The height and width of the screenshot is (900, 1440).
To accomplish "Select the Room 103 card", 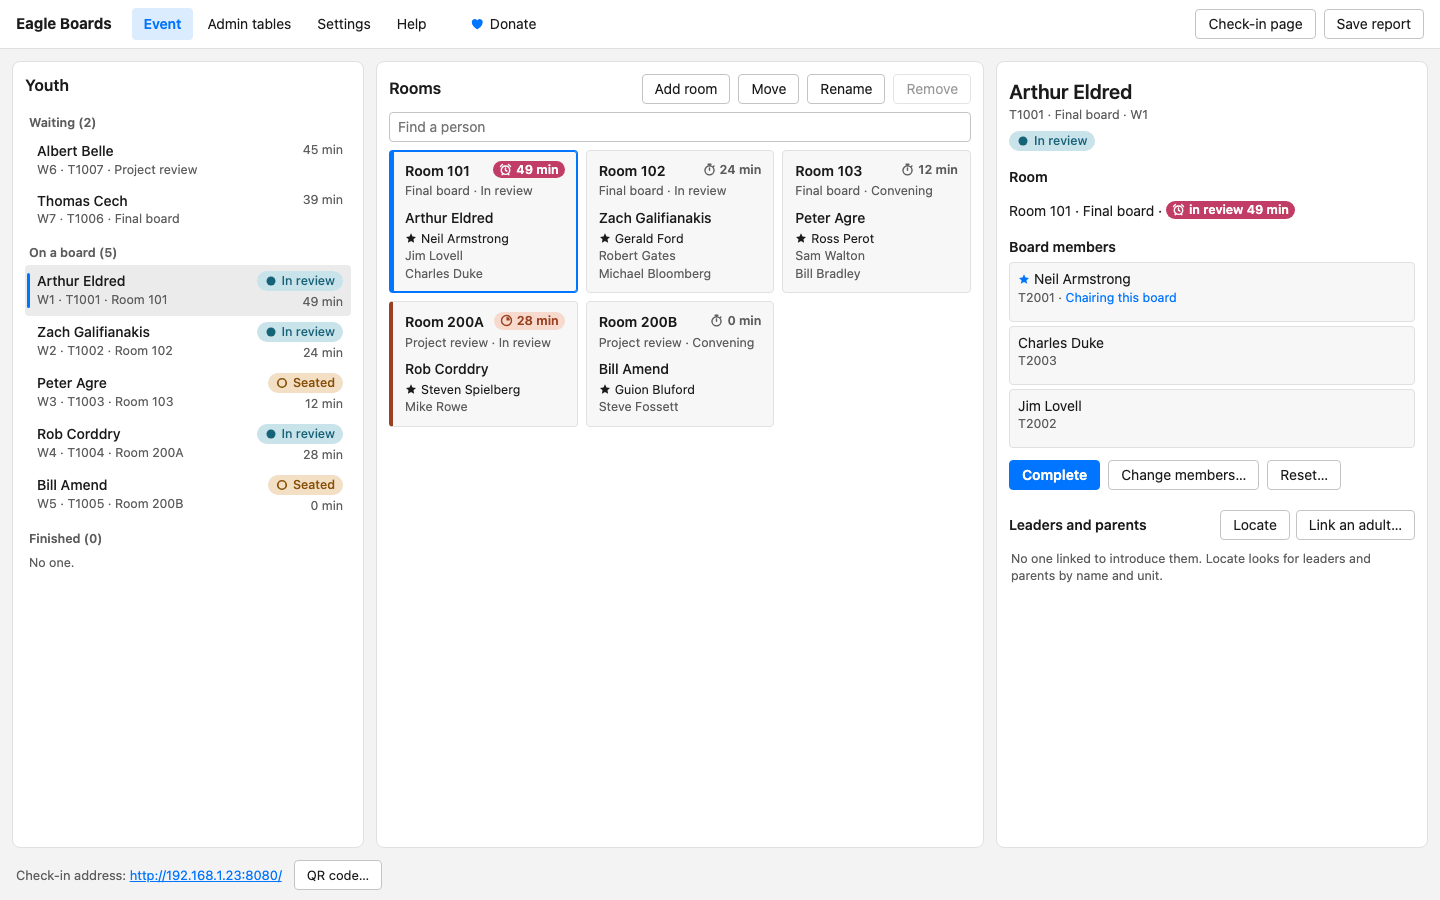I will (876, 221).
